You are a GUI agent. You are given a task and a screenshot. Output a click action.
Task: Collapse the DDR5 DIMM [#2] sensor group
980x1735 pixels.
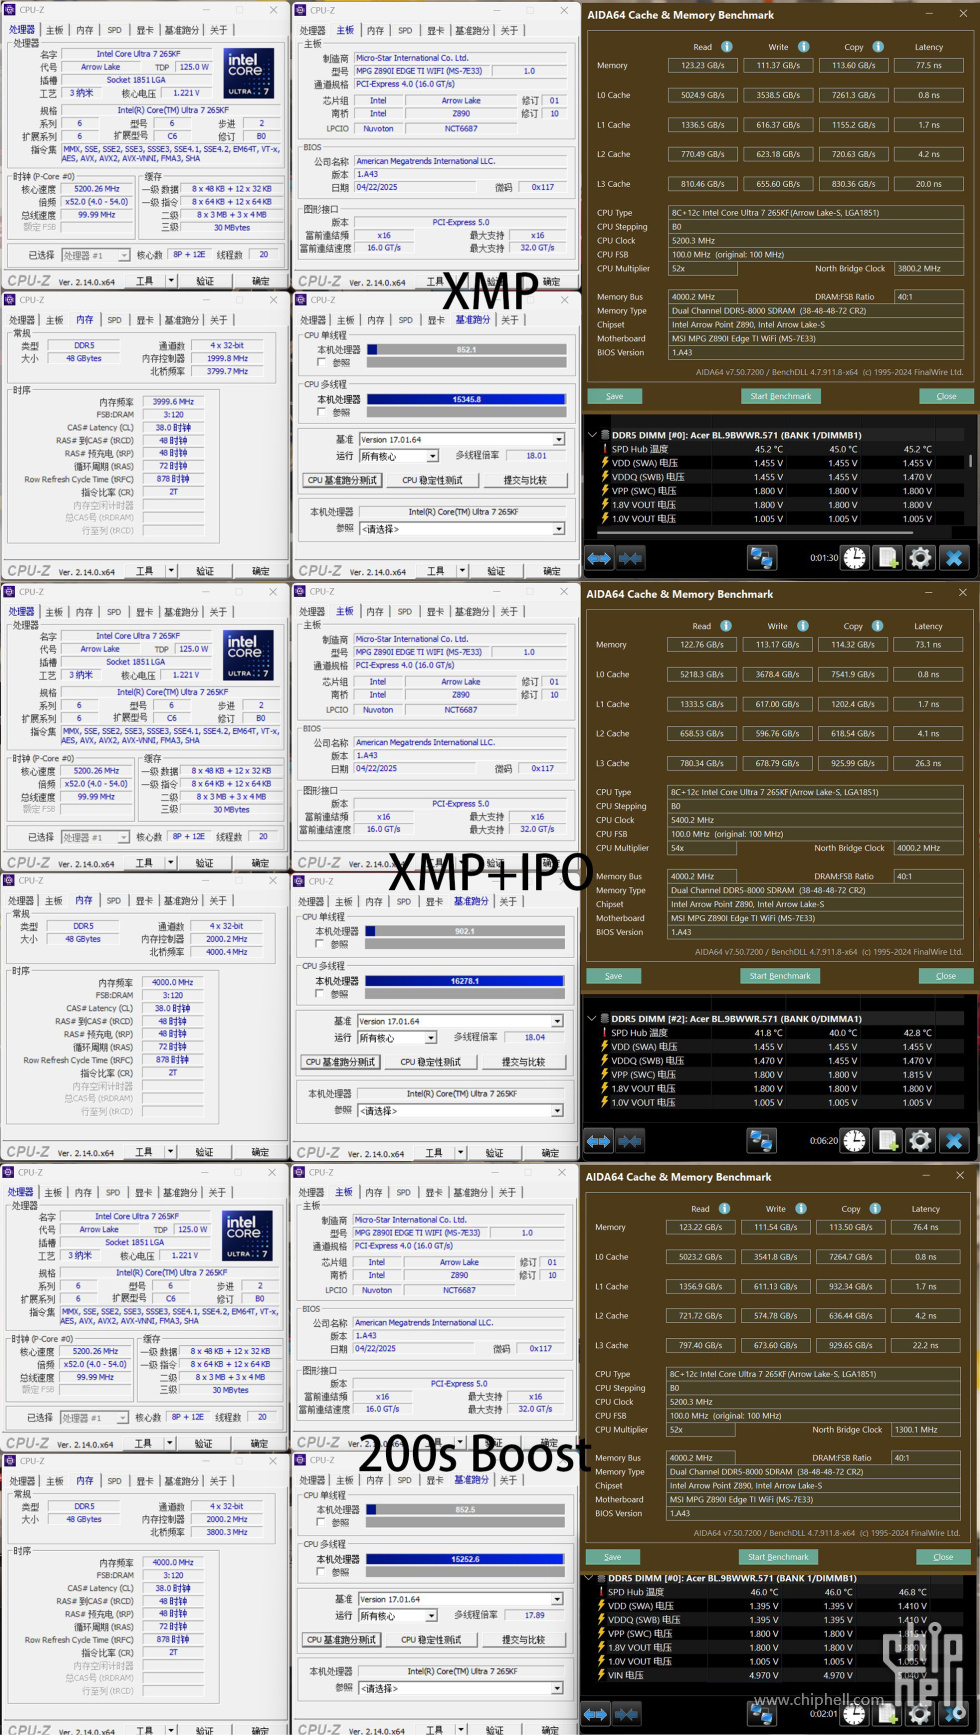[592, 1019]
